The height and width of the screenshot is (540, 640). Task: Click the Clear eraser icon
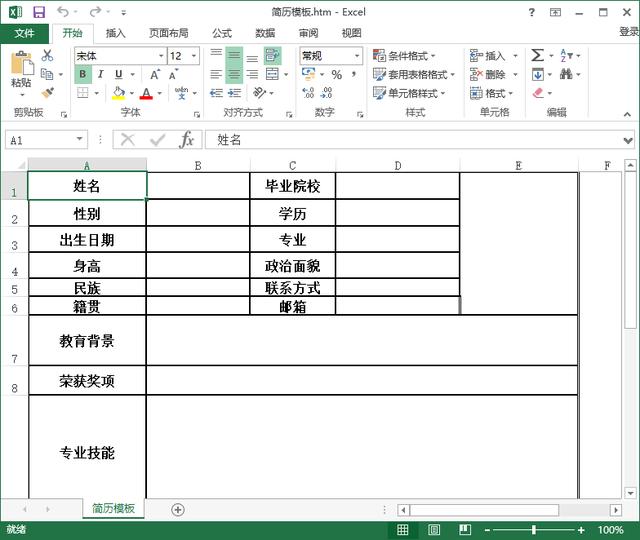(x=538, y=93)
